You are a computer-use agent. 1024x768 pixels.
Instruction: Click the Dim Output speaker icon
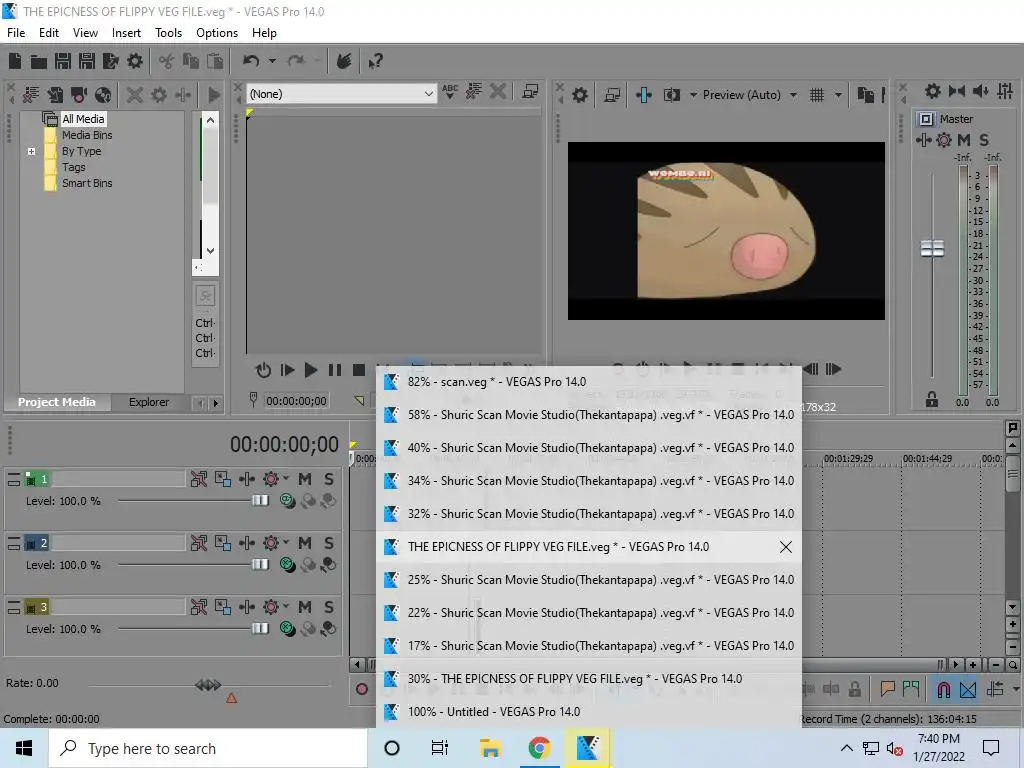tap(980, 91)
